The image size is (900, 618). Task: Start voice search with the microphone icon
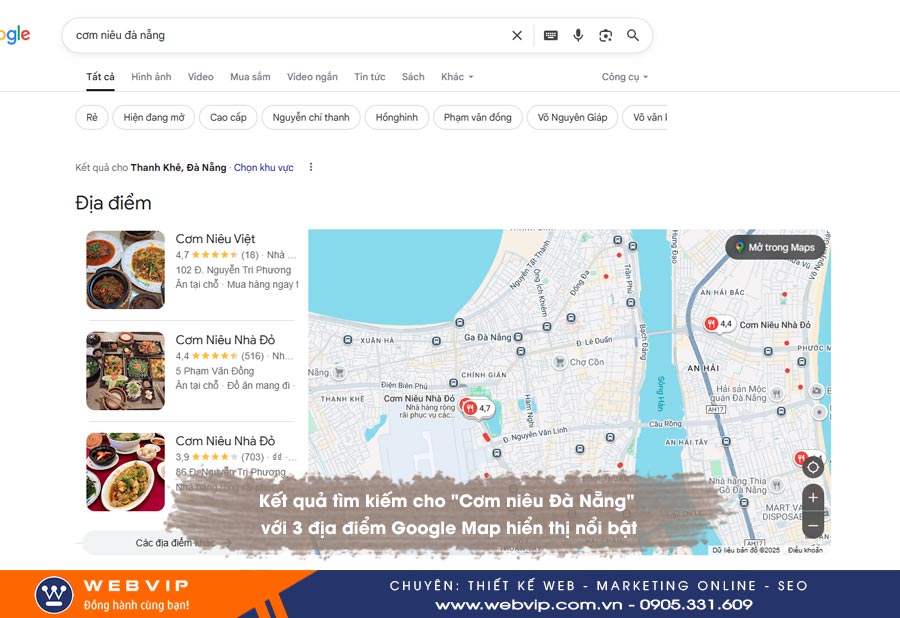click(578, 36)
